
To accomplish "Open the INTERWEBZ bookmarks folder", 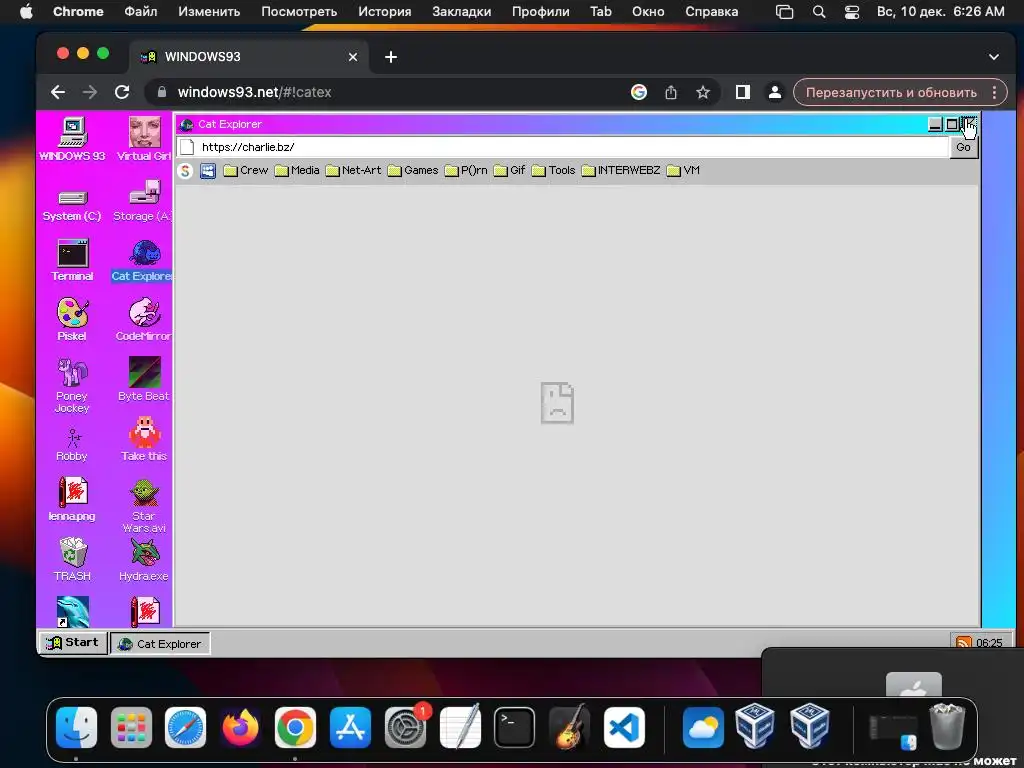I will pyautogui.click(x=620, y=170).
